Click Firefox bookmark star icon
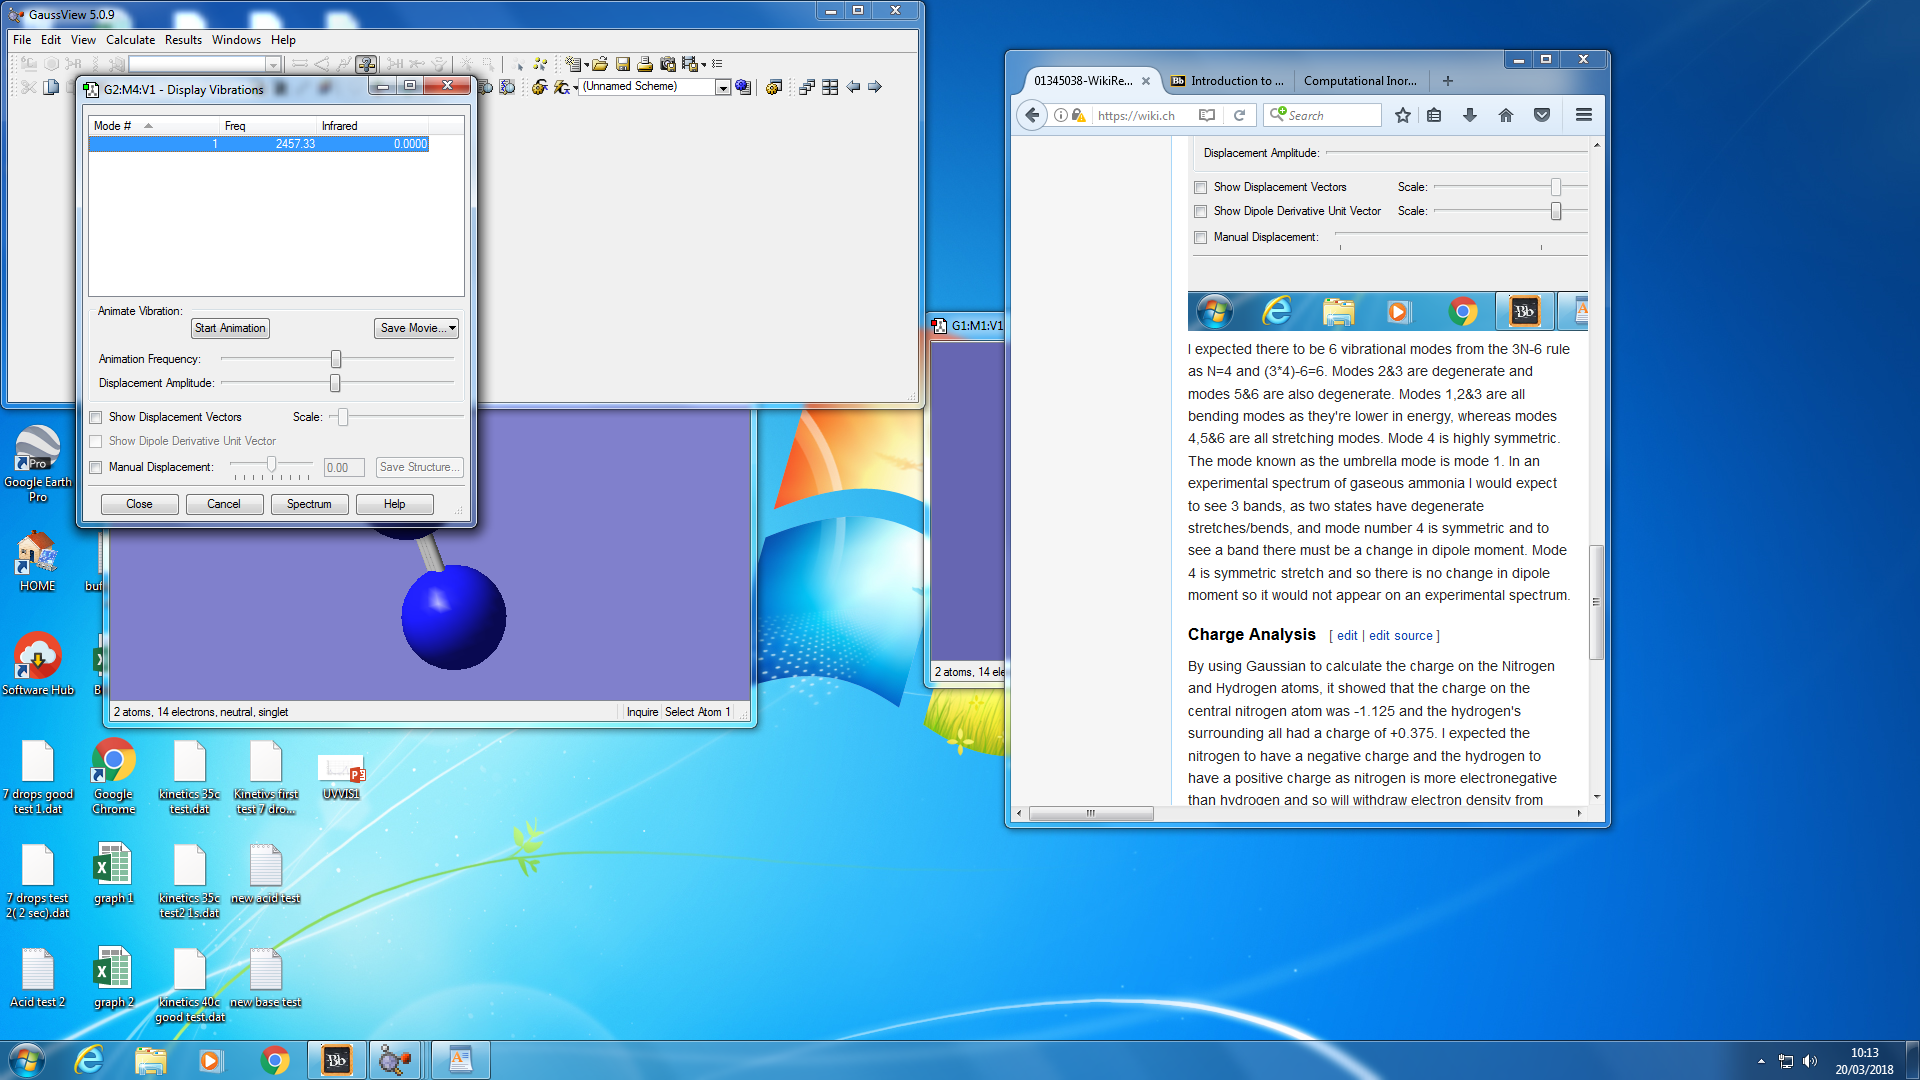Screen dimensions: 1920x1080 pyautogui.click(x=1403, y=115)
